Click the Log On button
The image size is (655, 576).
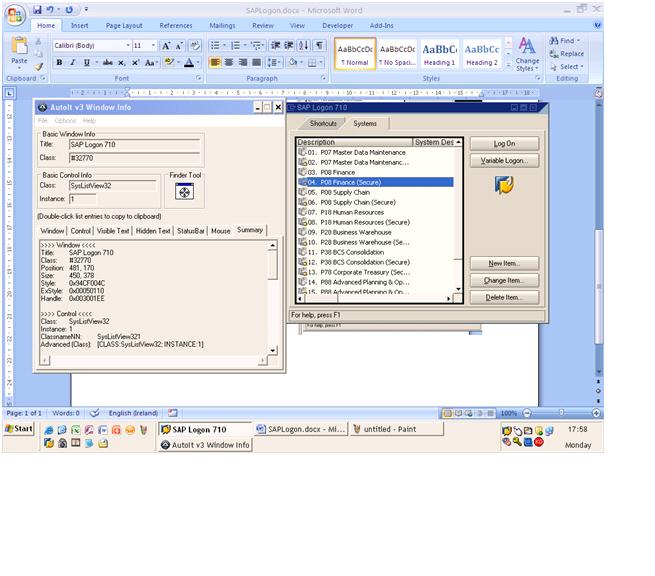[x=504, y=143]
